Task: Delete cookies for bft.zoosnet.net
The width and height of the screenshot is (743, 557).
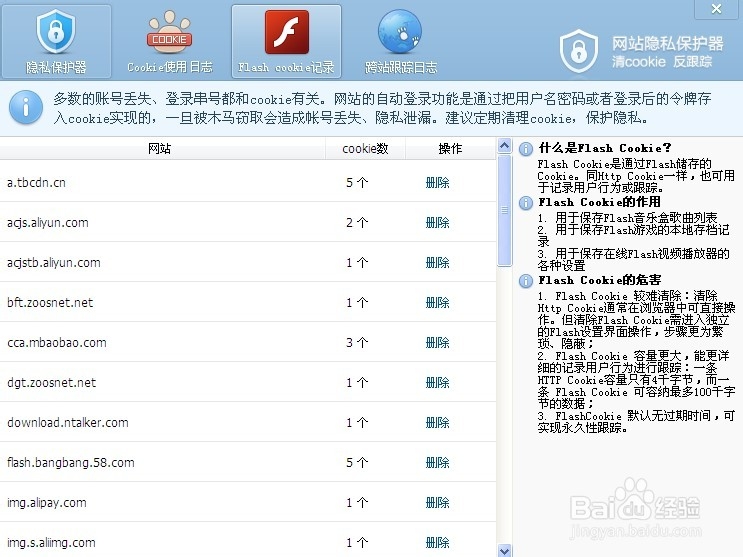Action: point(437,302)
